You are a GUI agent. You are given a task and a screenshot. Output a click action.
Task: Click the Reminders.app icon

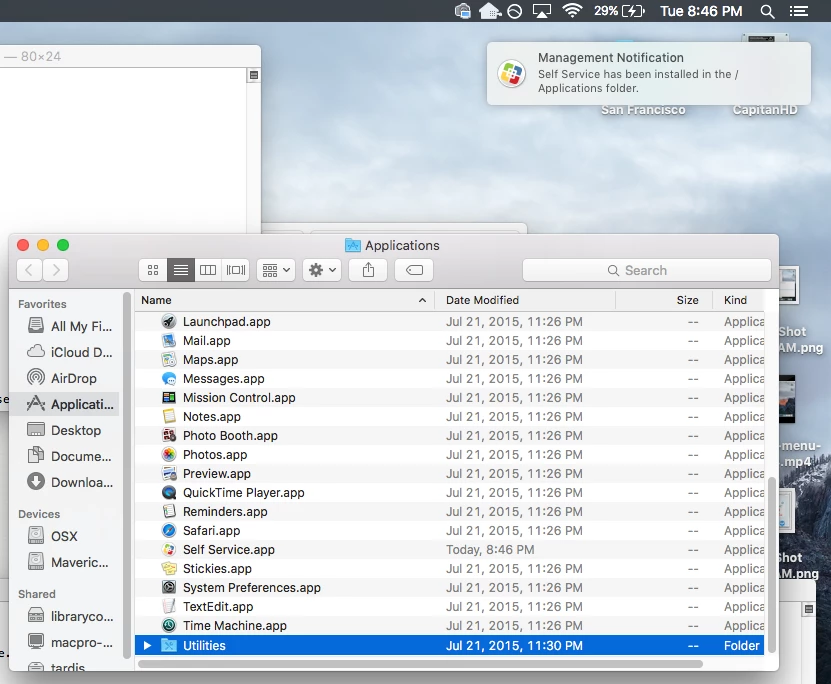(x=169, y=511)
